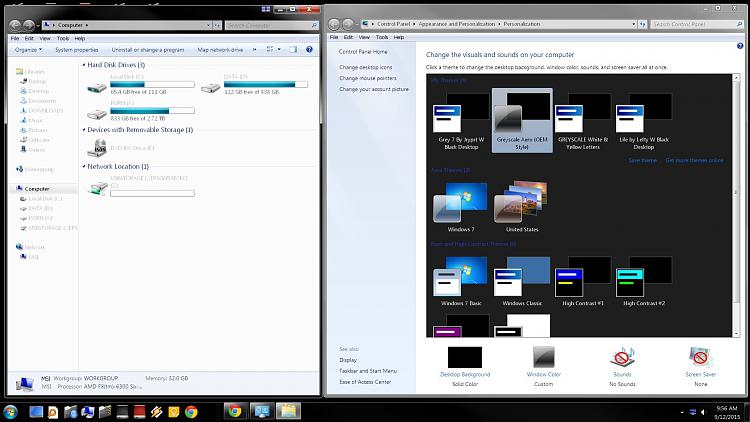The width and height of the screenshot is (750, 422).
Task: Select the Windows 7 Basic theme
Action: pyautogui.click(x=461, y=281)
